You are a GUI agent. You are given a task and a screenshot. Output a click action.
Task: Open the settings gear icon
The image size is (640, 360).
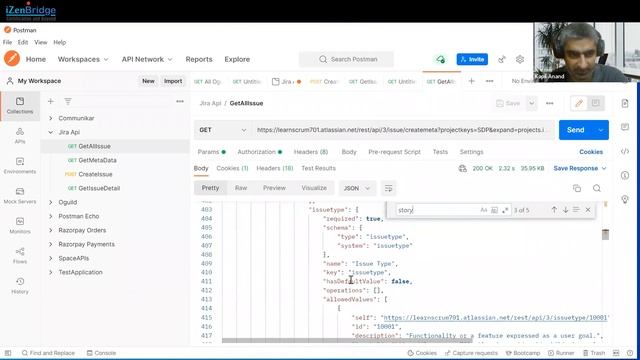pyautogui.click(x=520, y=59)
